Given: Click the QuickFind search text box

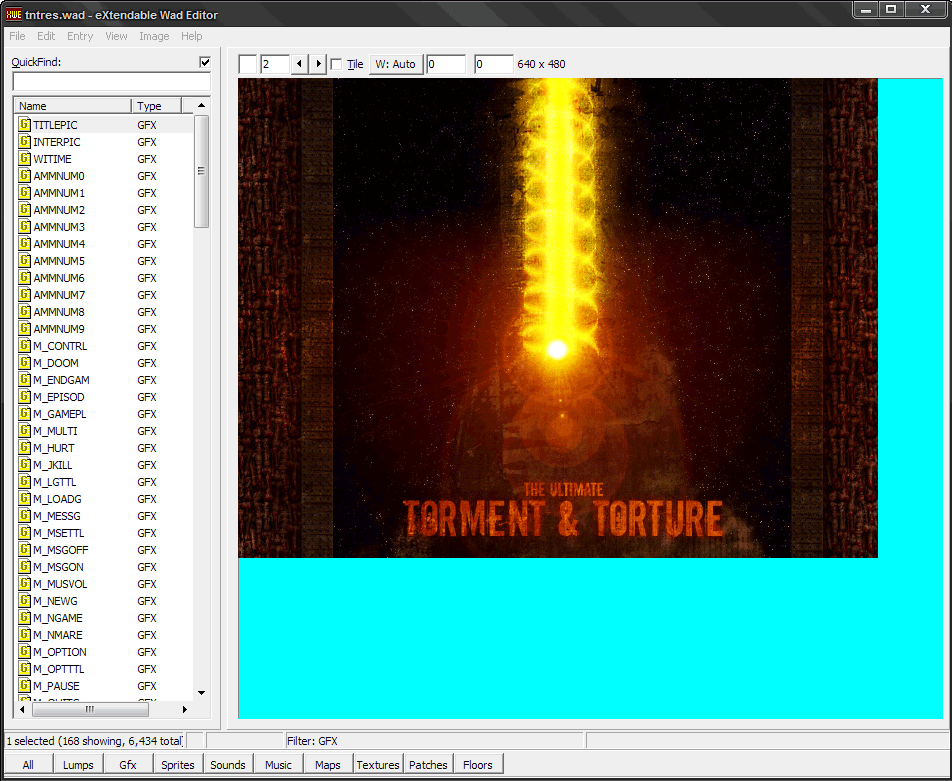Looking at the screenshot, I should click(112, 81).
